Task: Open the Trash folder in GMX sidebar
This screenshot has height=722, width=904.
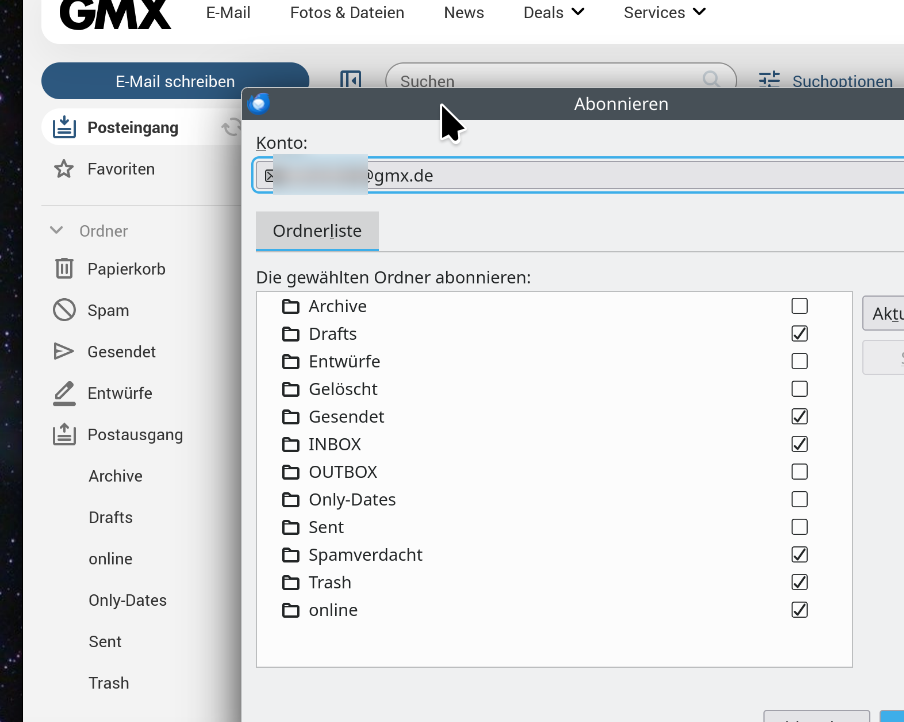Action: point(109,683)
